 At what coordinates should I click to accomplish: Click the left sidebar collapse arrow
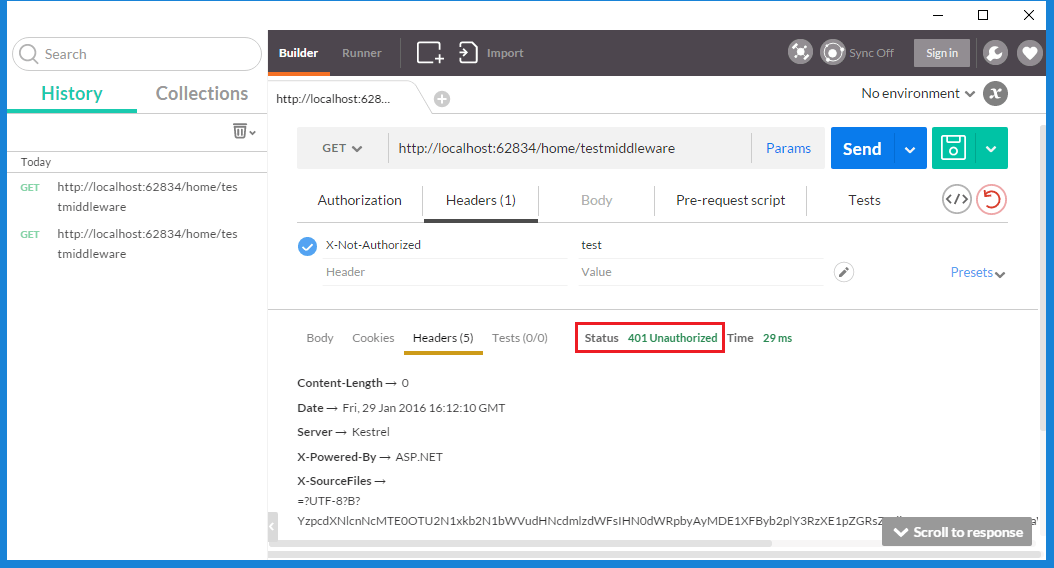pos(272,526)
